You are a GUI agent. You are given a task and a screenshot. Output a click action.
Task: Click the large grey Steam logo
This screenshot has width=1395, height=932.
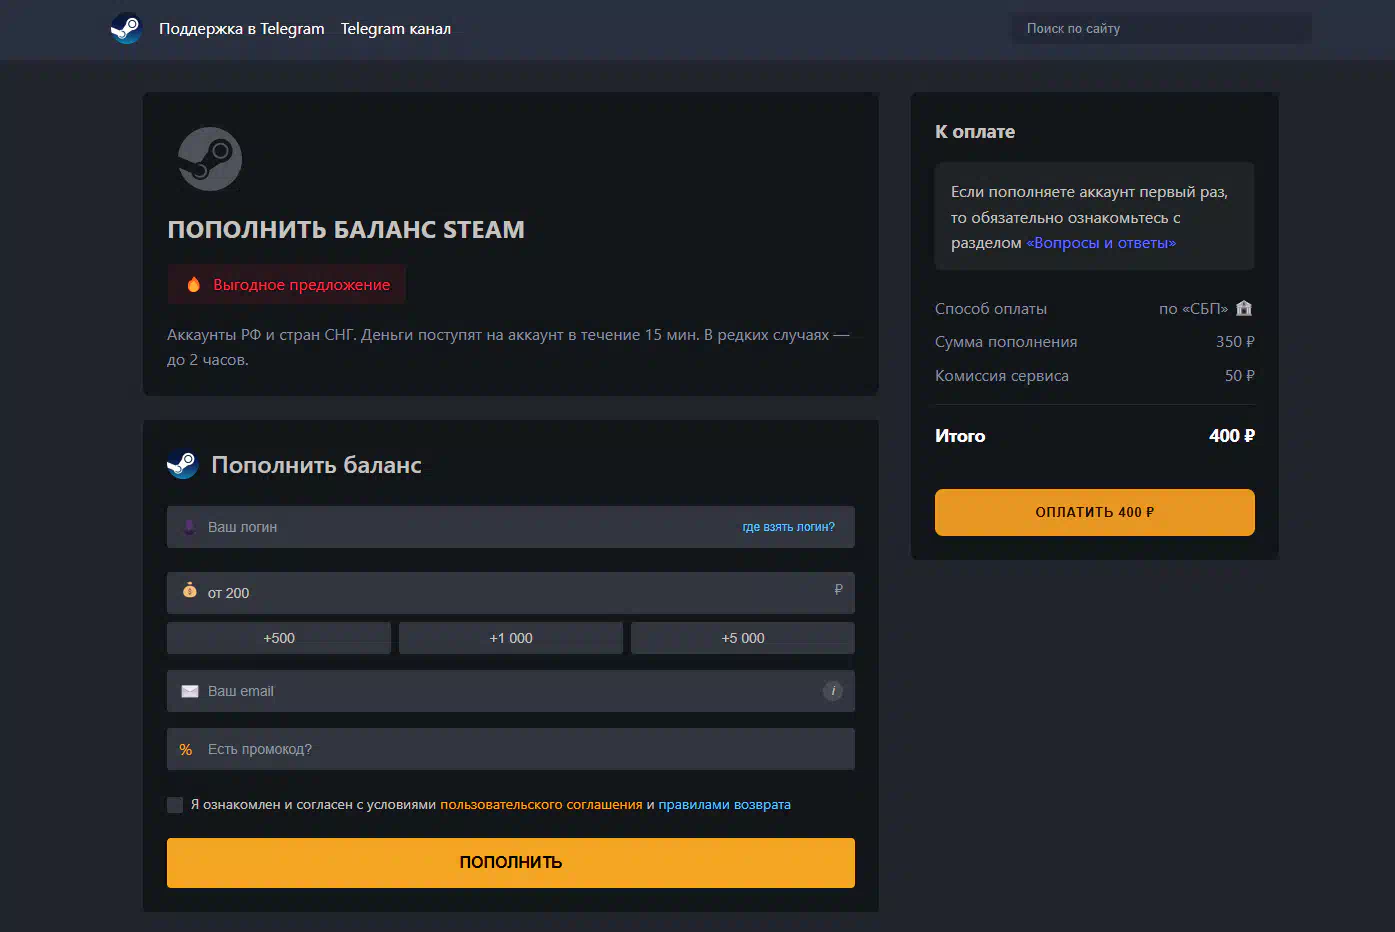(x=210, y=159)
